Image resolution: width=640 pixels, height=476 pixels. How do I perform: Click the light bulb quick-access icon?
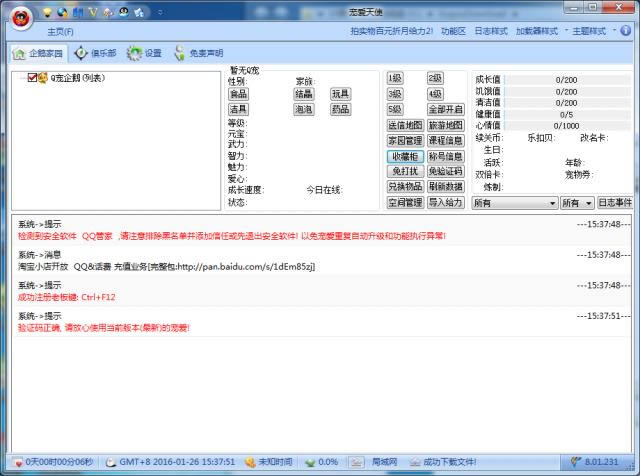click(47, 13)
